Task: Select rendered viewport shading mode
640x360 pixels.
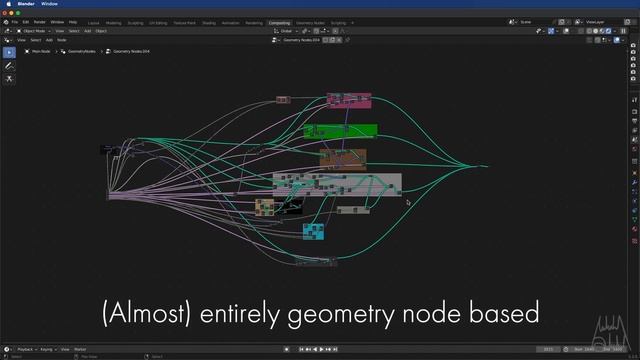Action: point(609,31)
